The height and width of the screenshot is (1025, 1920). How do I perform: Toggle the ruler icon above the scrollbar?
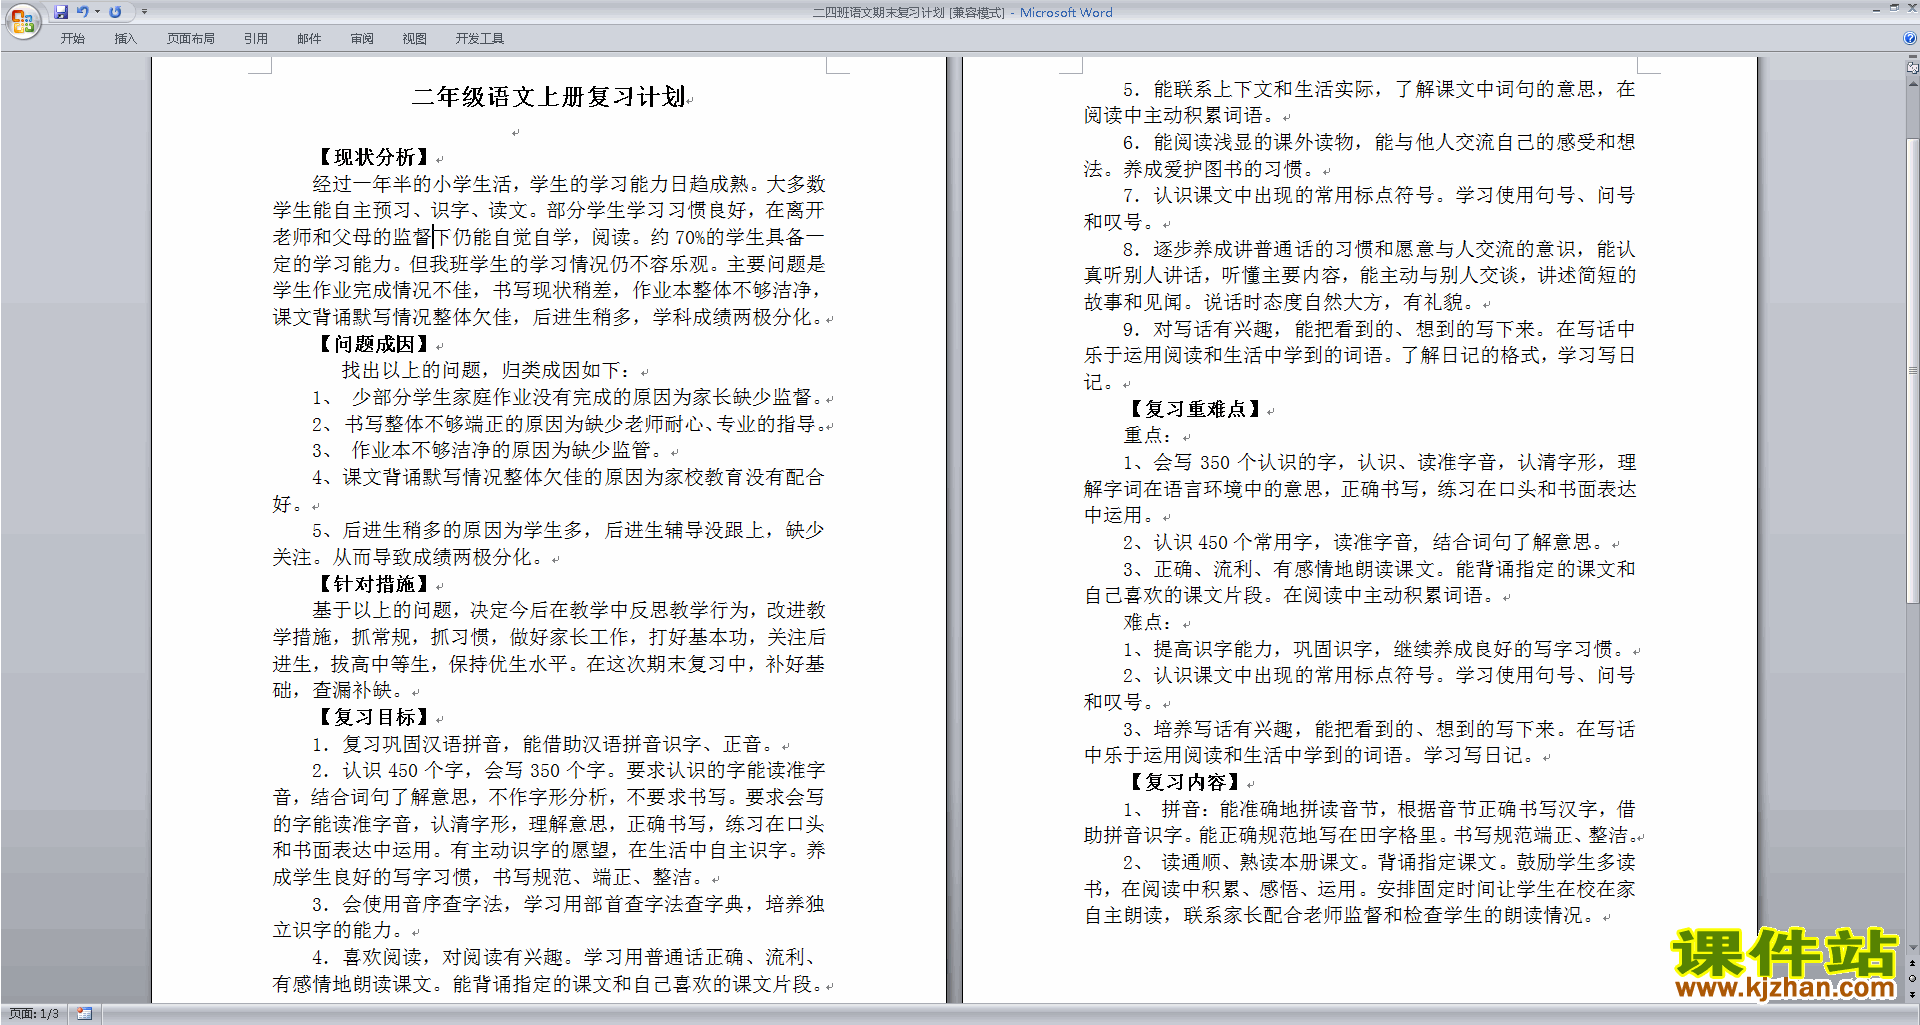tap(1913, 68)
